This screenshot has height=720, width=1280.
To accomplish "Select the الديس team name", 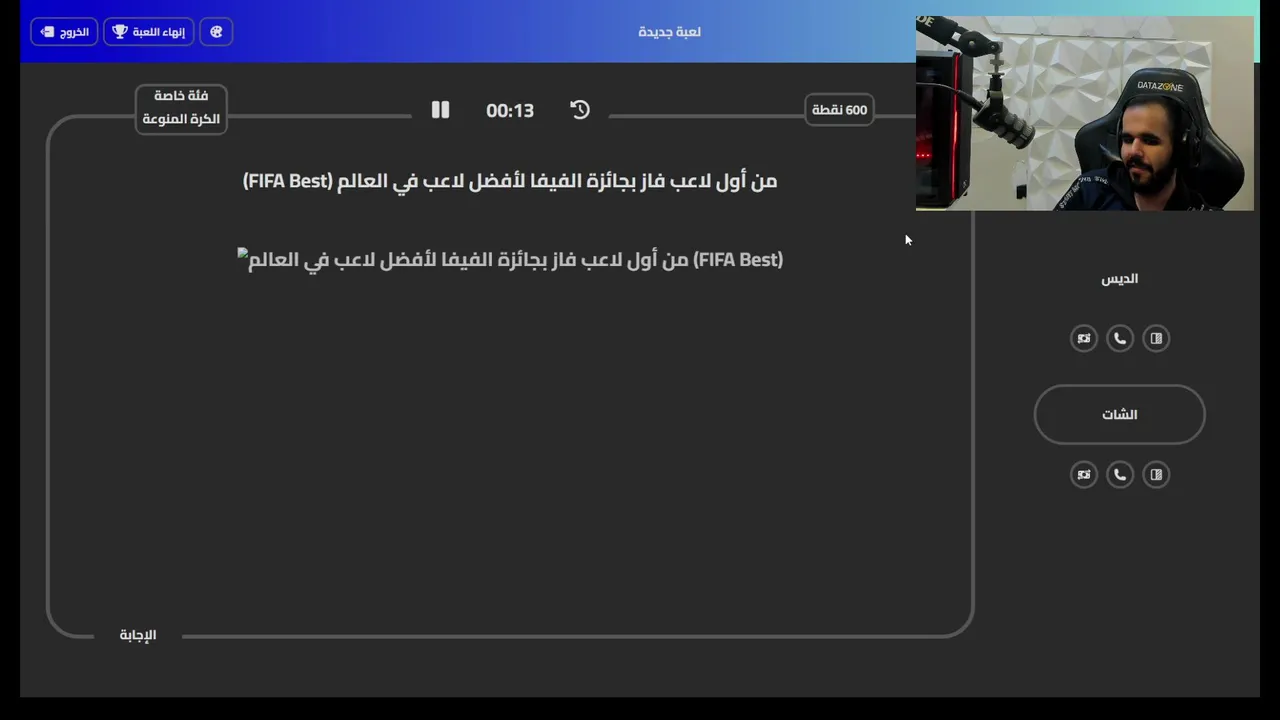I will pos(1119,279).
